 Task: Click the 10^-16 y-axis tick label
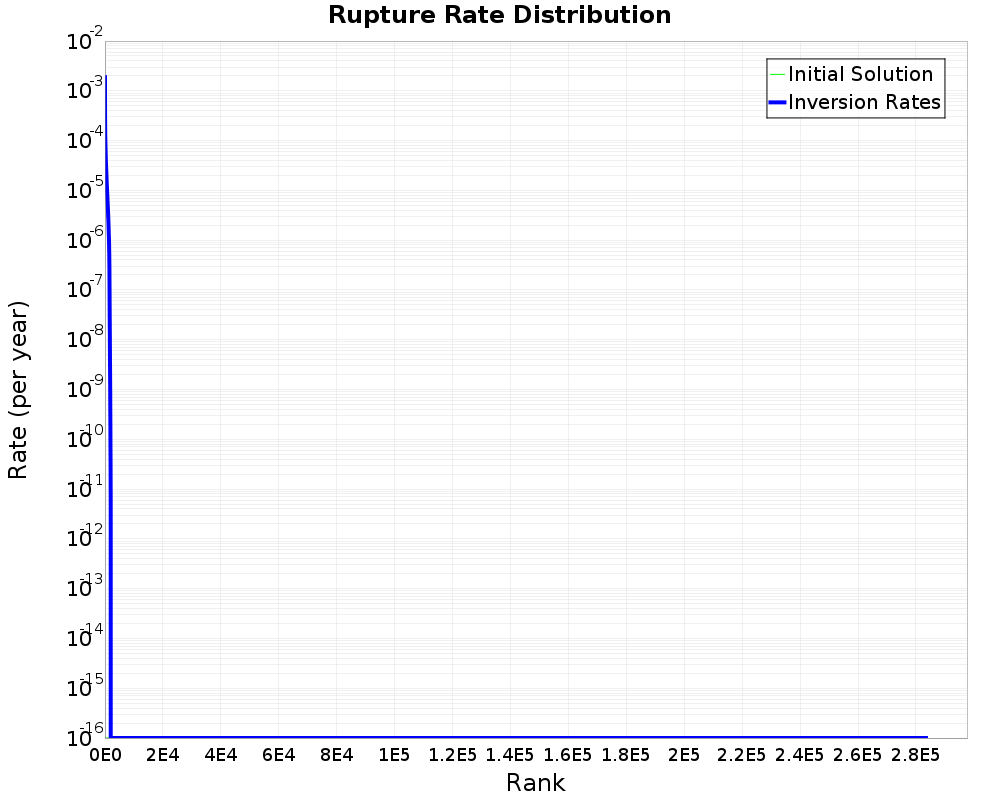[86, 733]
